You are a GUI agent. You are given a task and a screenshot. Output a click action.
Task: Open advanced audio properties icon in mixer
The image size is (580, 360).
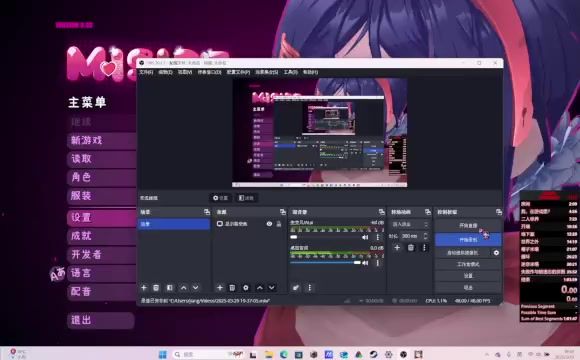coord(296,287)
